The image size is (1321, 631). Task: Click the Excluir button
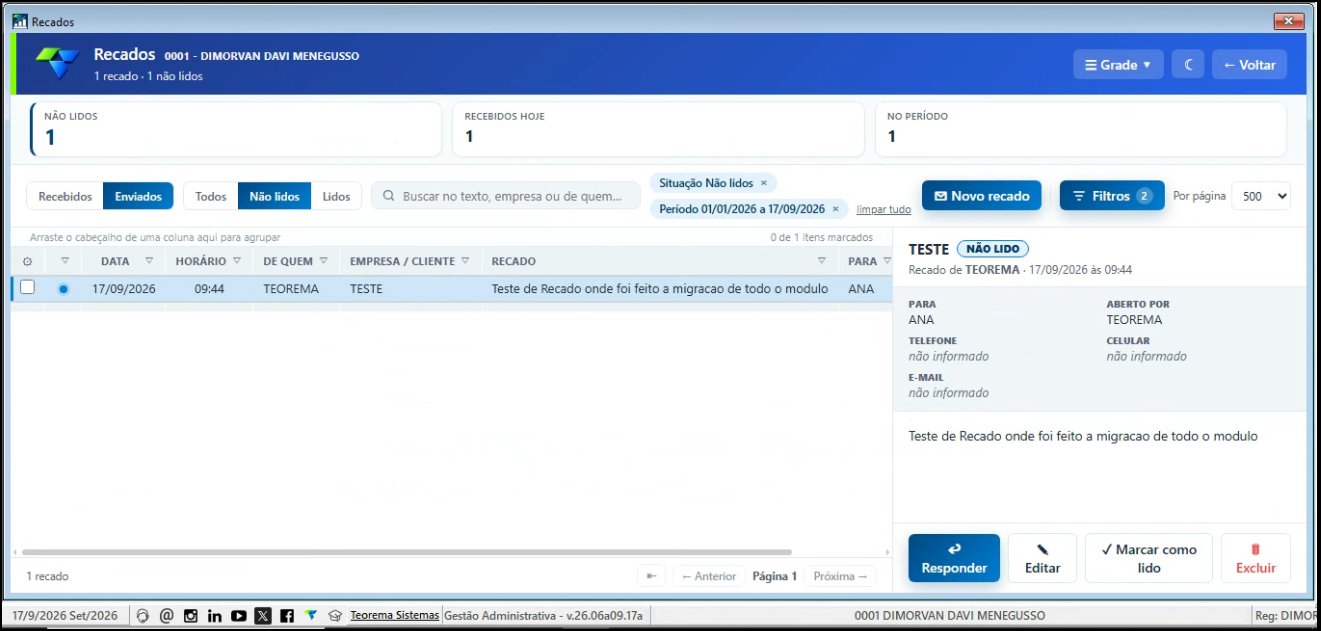[1256, 558]
